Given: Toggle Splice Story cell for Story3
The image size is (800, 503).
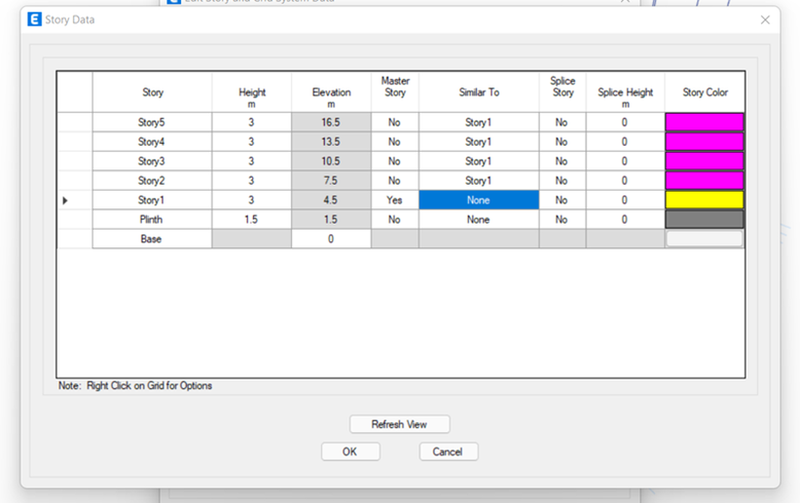Looking at the screenshot, I should click(562, 161).
